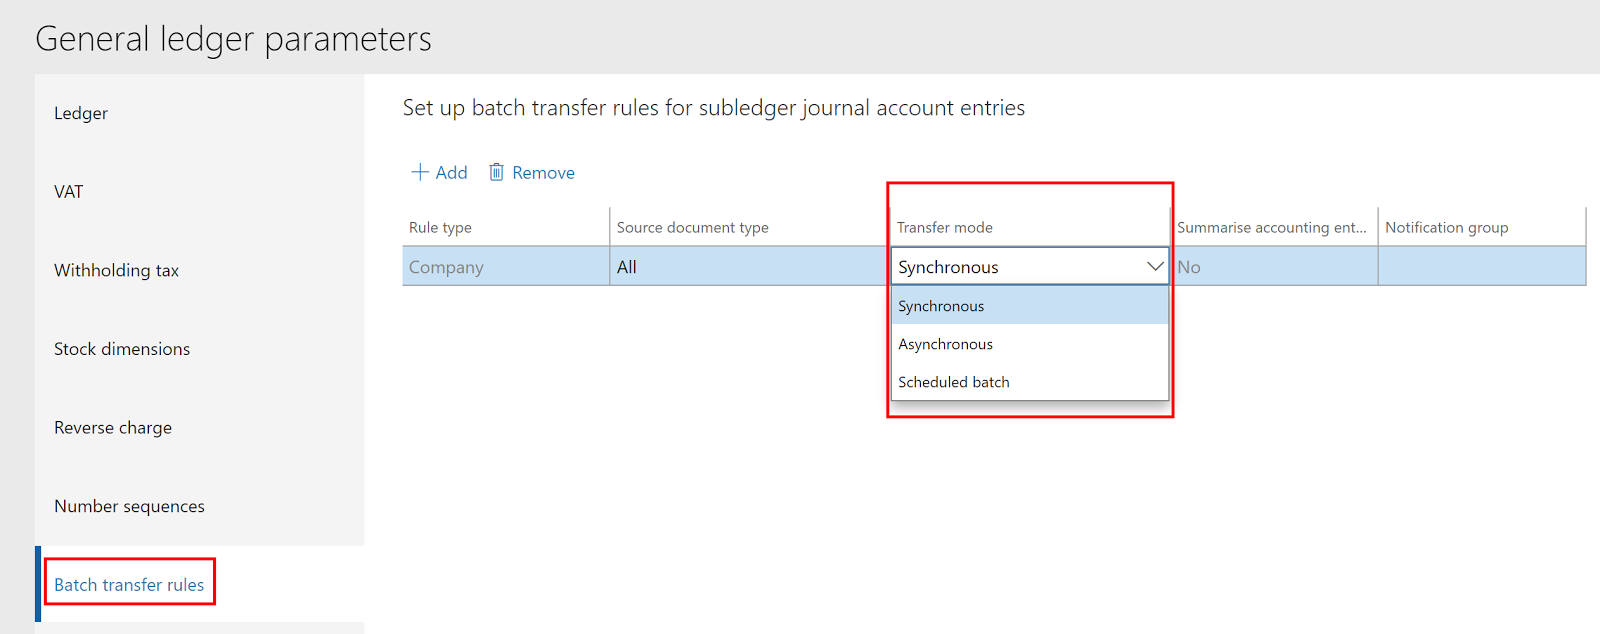The width and height of the screenshot is (1600, 634).
Task: Go to Withholding tax tab
Action: tap(116, 270)
